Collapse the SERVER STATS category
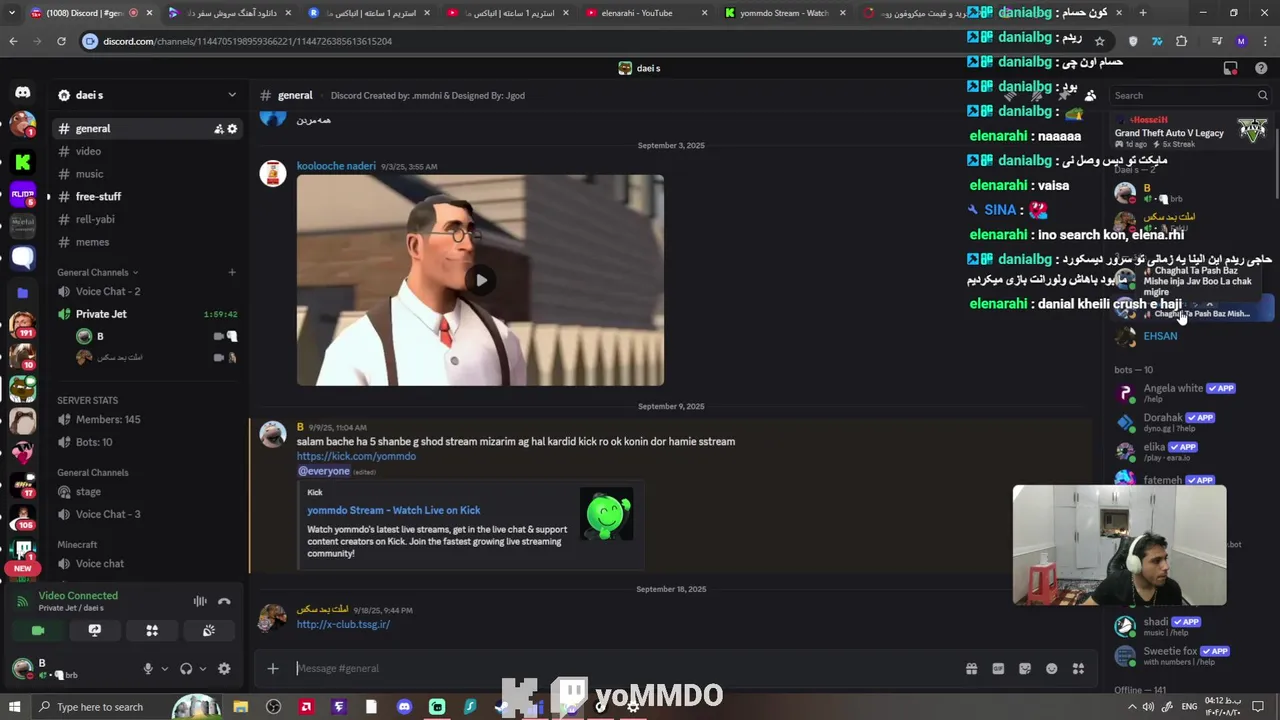Screen dimensions: 1280x720 pos(87,400)
